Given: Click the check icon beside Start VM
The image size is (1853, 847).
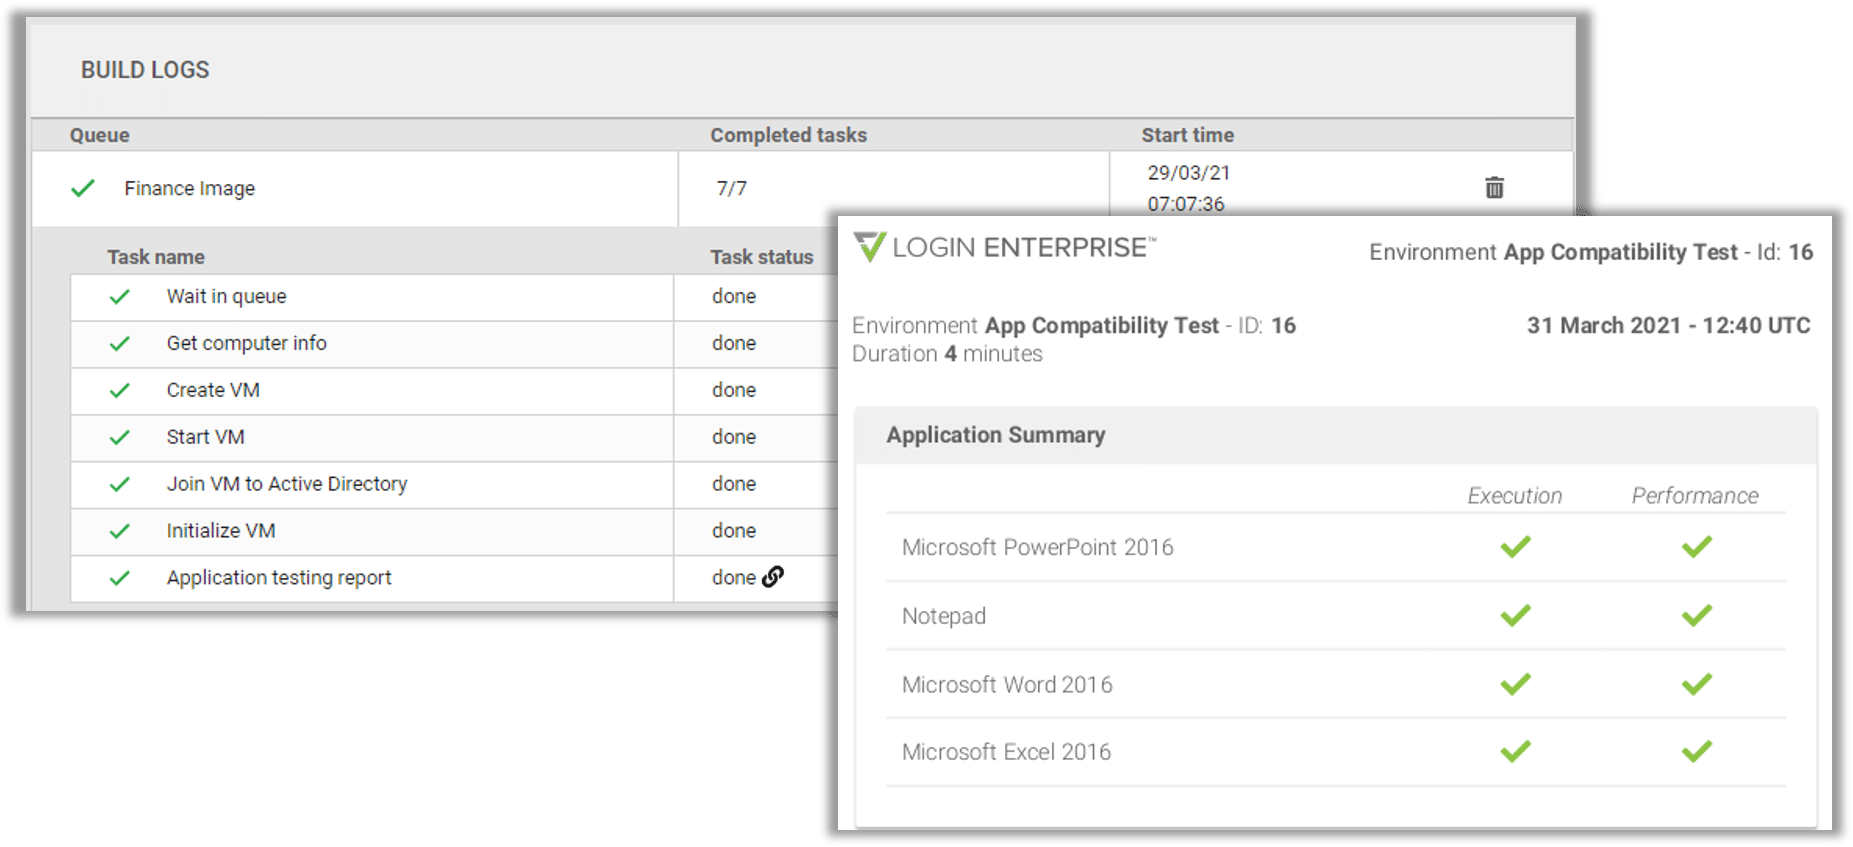Looking at the screenshot, I should pos(120,437).
